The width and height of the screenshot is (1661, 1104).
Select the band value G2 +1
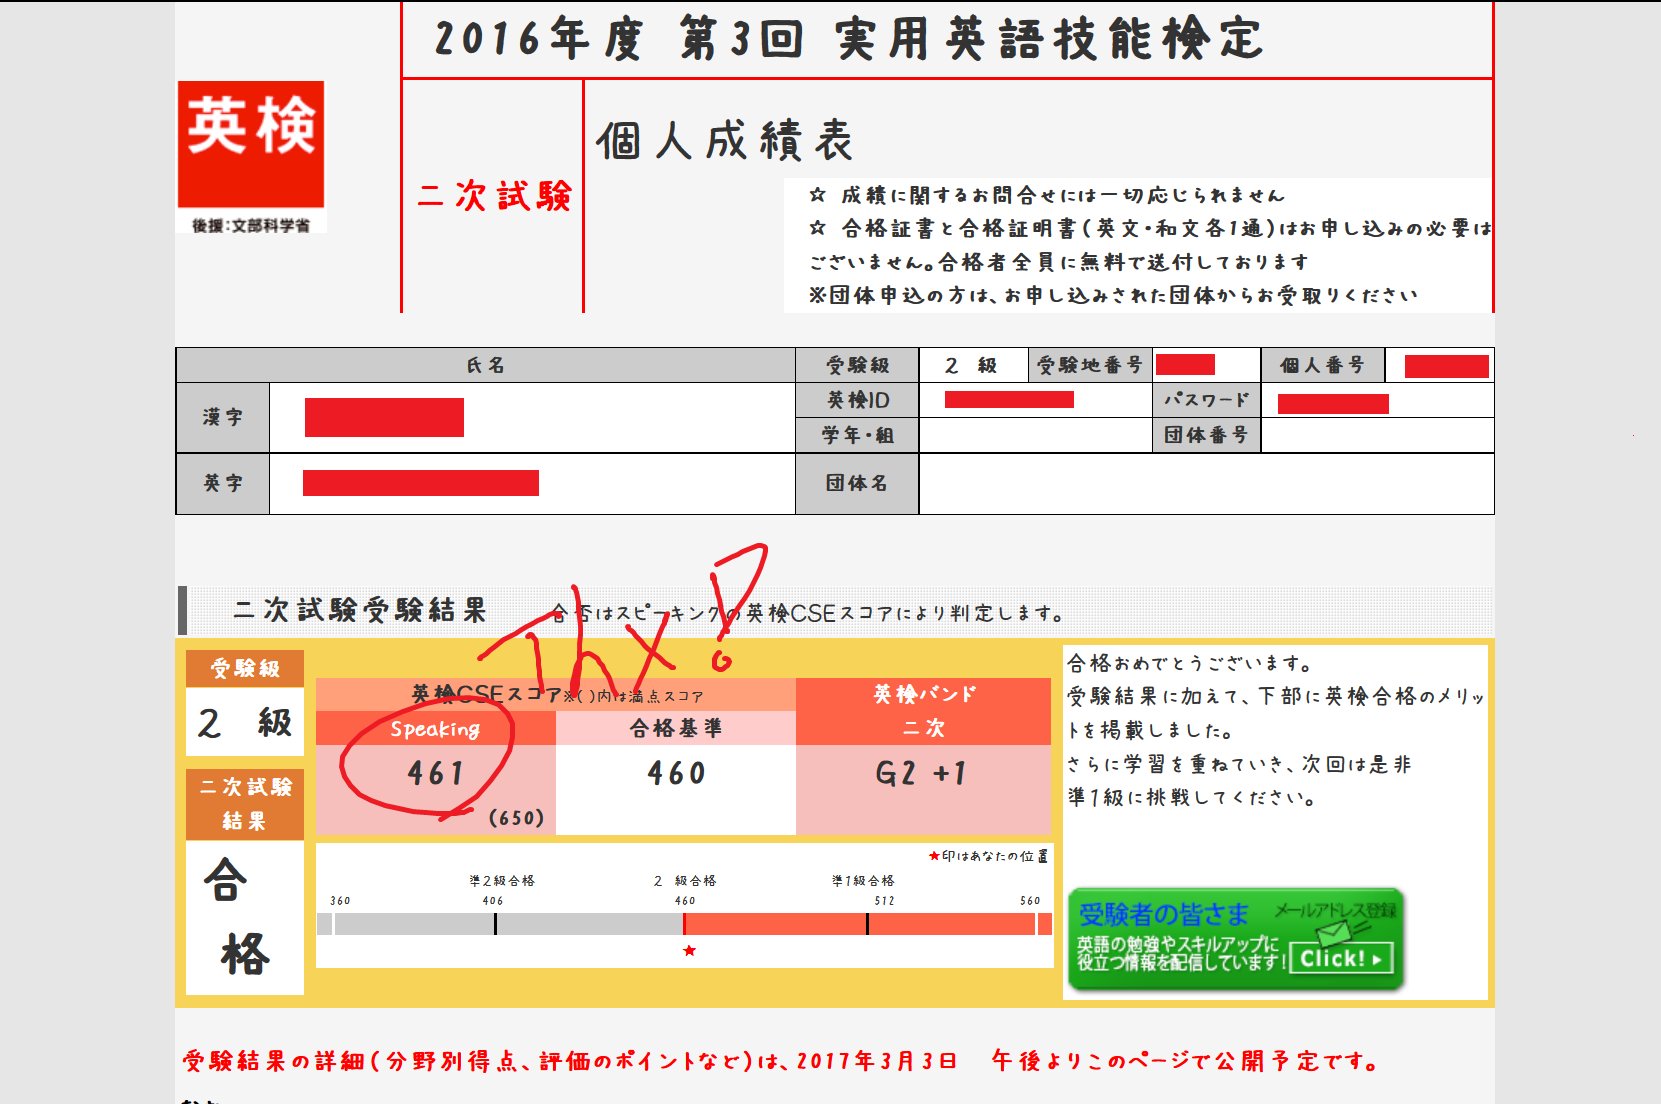pos(921,773)
